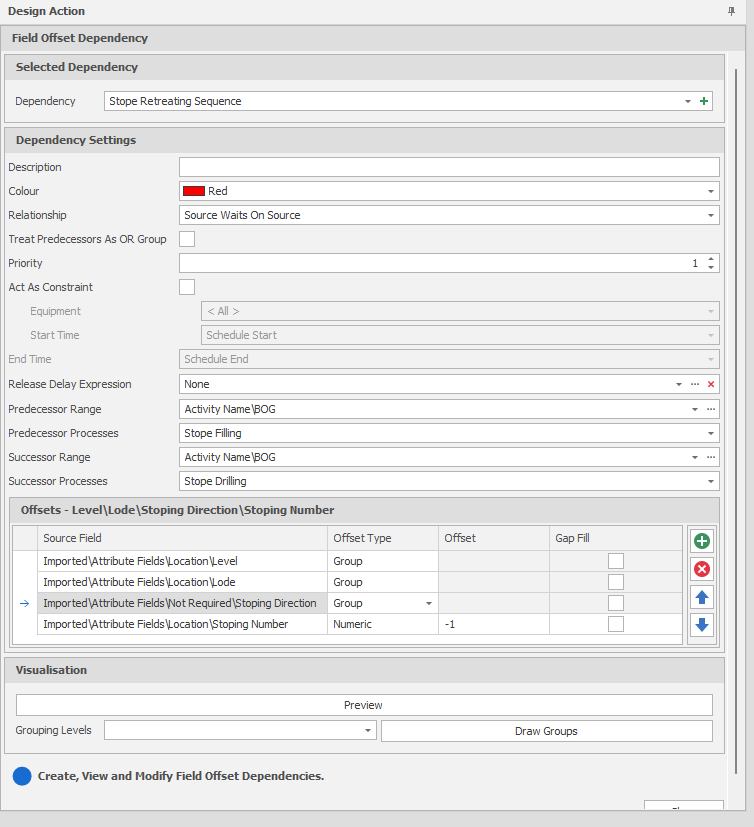
Task: Move offset row down with blue arrow
Action: pos(701,625)
